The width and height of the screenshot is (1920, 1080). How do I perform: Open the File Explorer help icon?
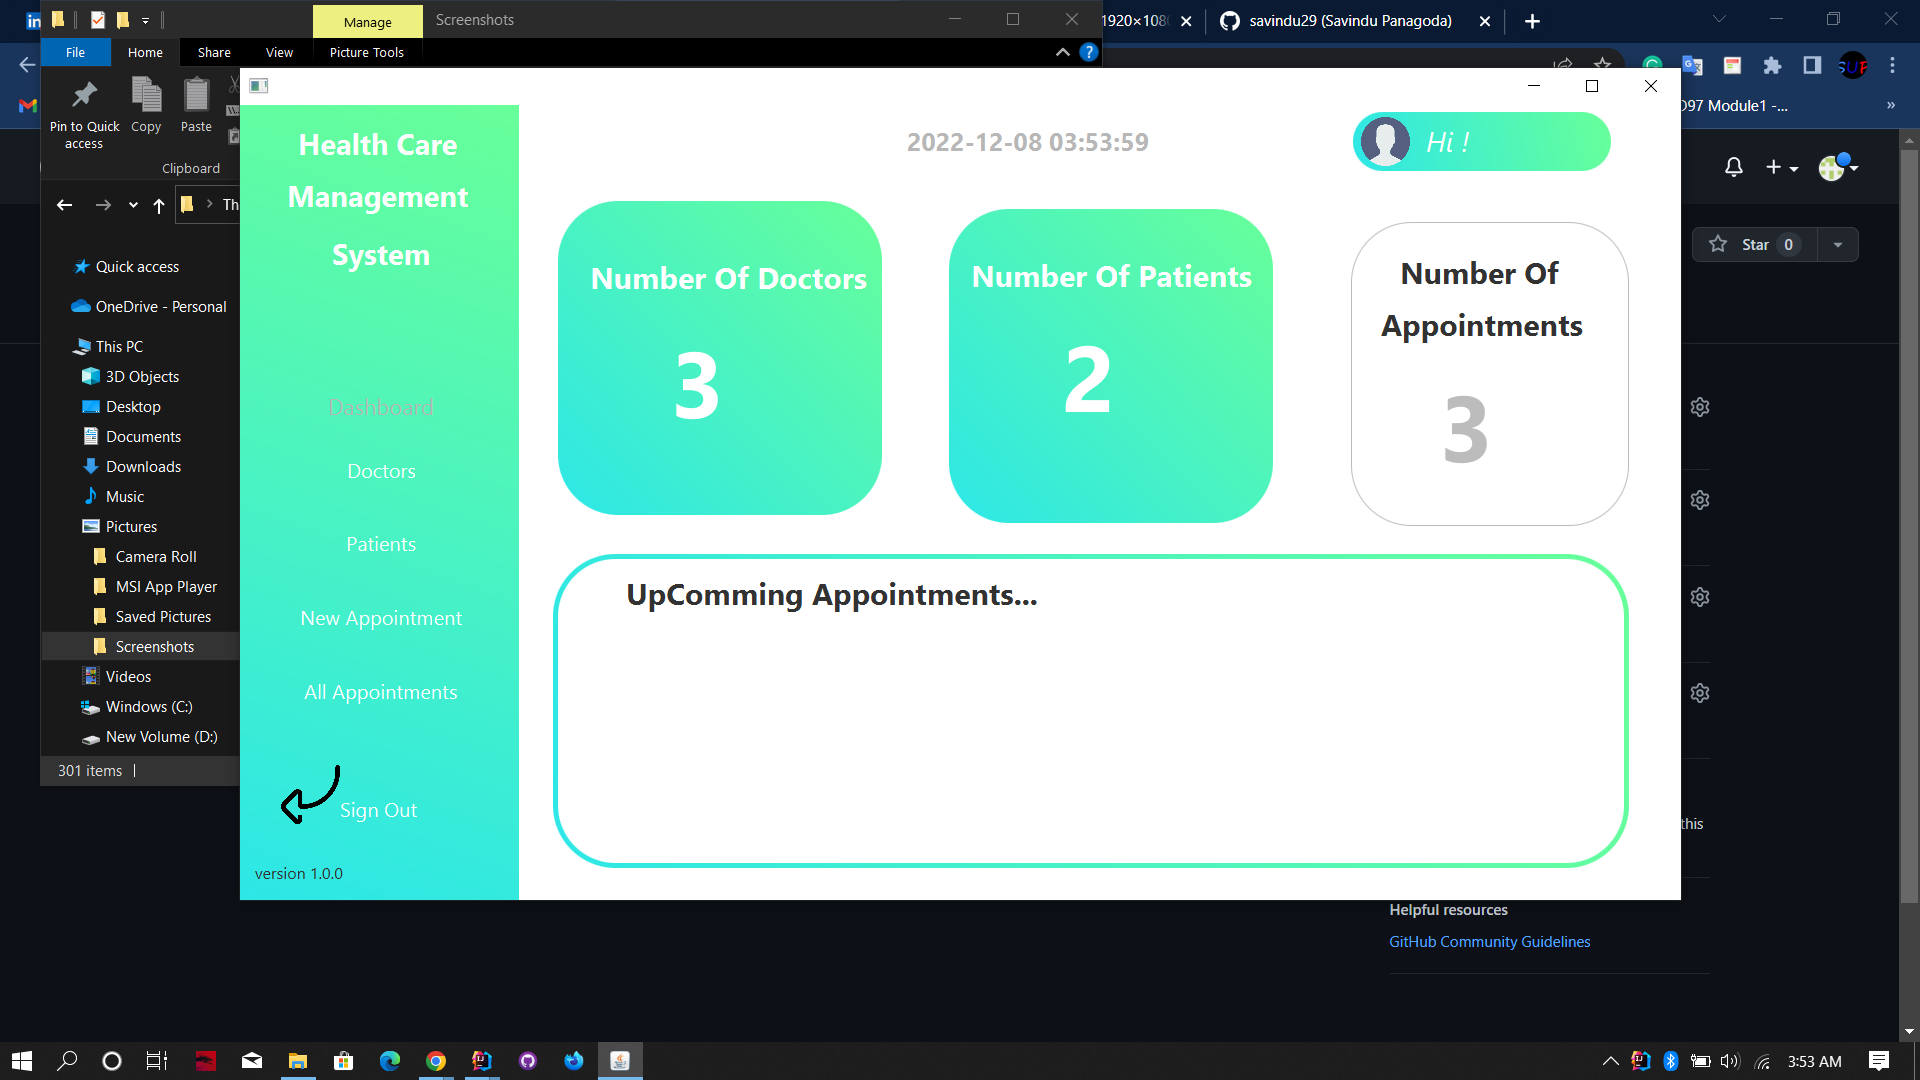click(x=1089, y=52)
